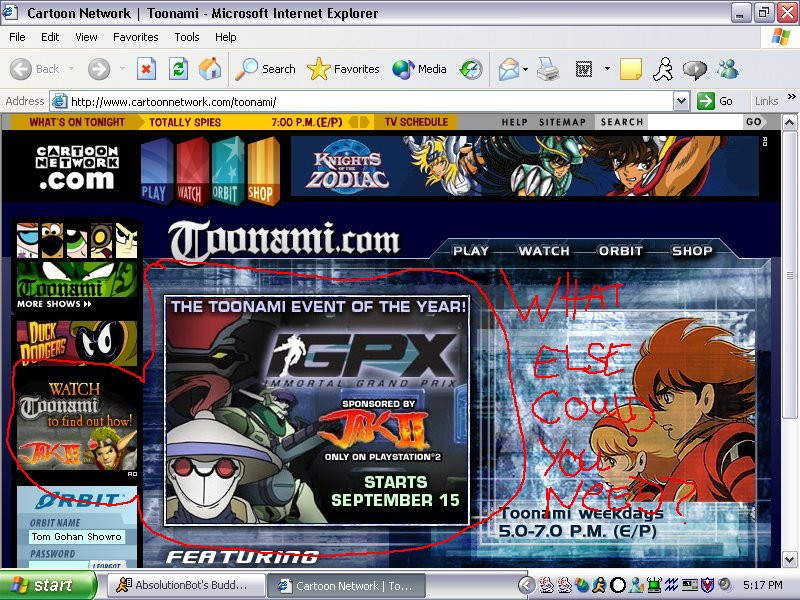The image size is (800, 600).
Task: Click the GPX Immortal Grand Prix banner
Action: click(316, 410)
